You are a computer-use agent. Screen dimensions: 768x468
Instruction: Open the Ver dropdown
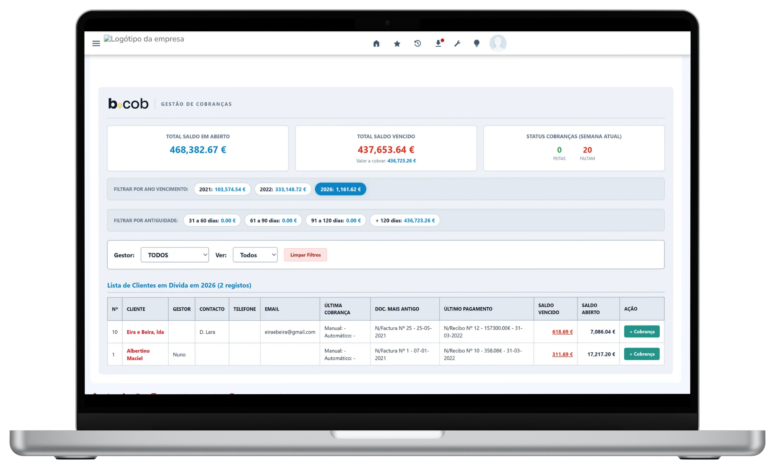(255, 255)
